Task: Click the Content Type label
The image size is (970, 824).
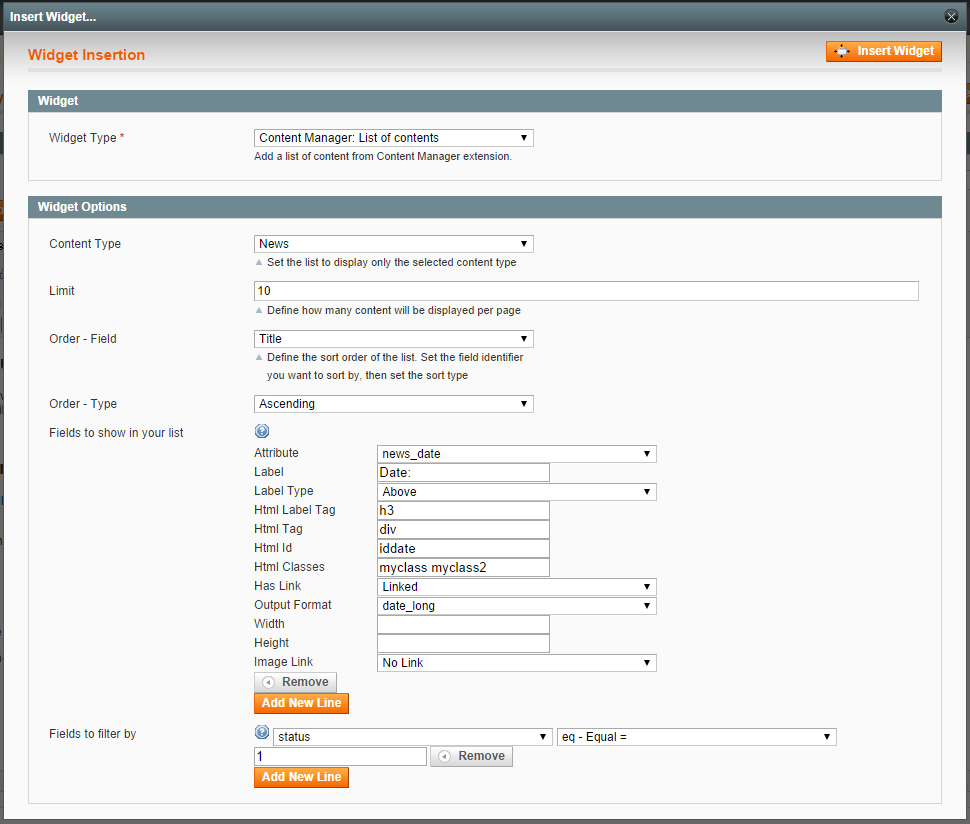Action: [85, 244]
